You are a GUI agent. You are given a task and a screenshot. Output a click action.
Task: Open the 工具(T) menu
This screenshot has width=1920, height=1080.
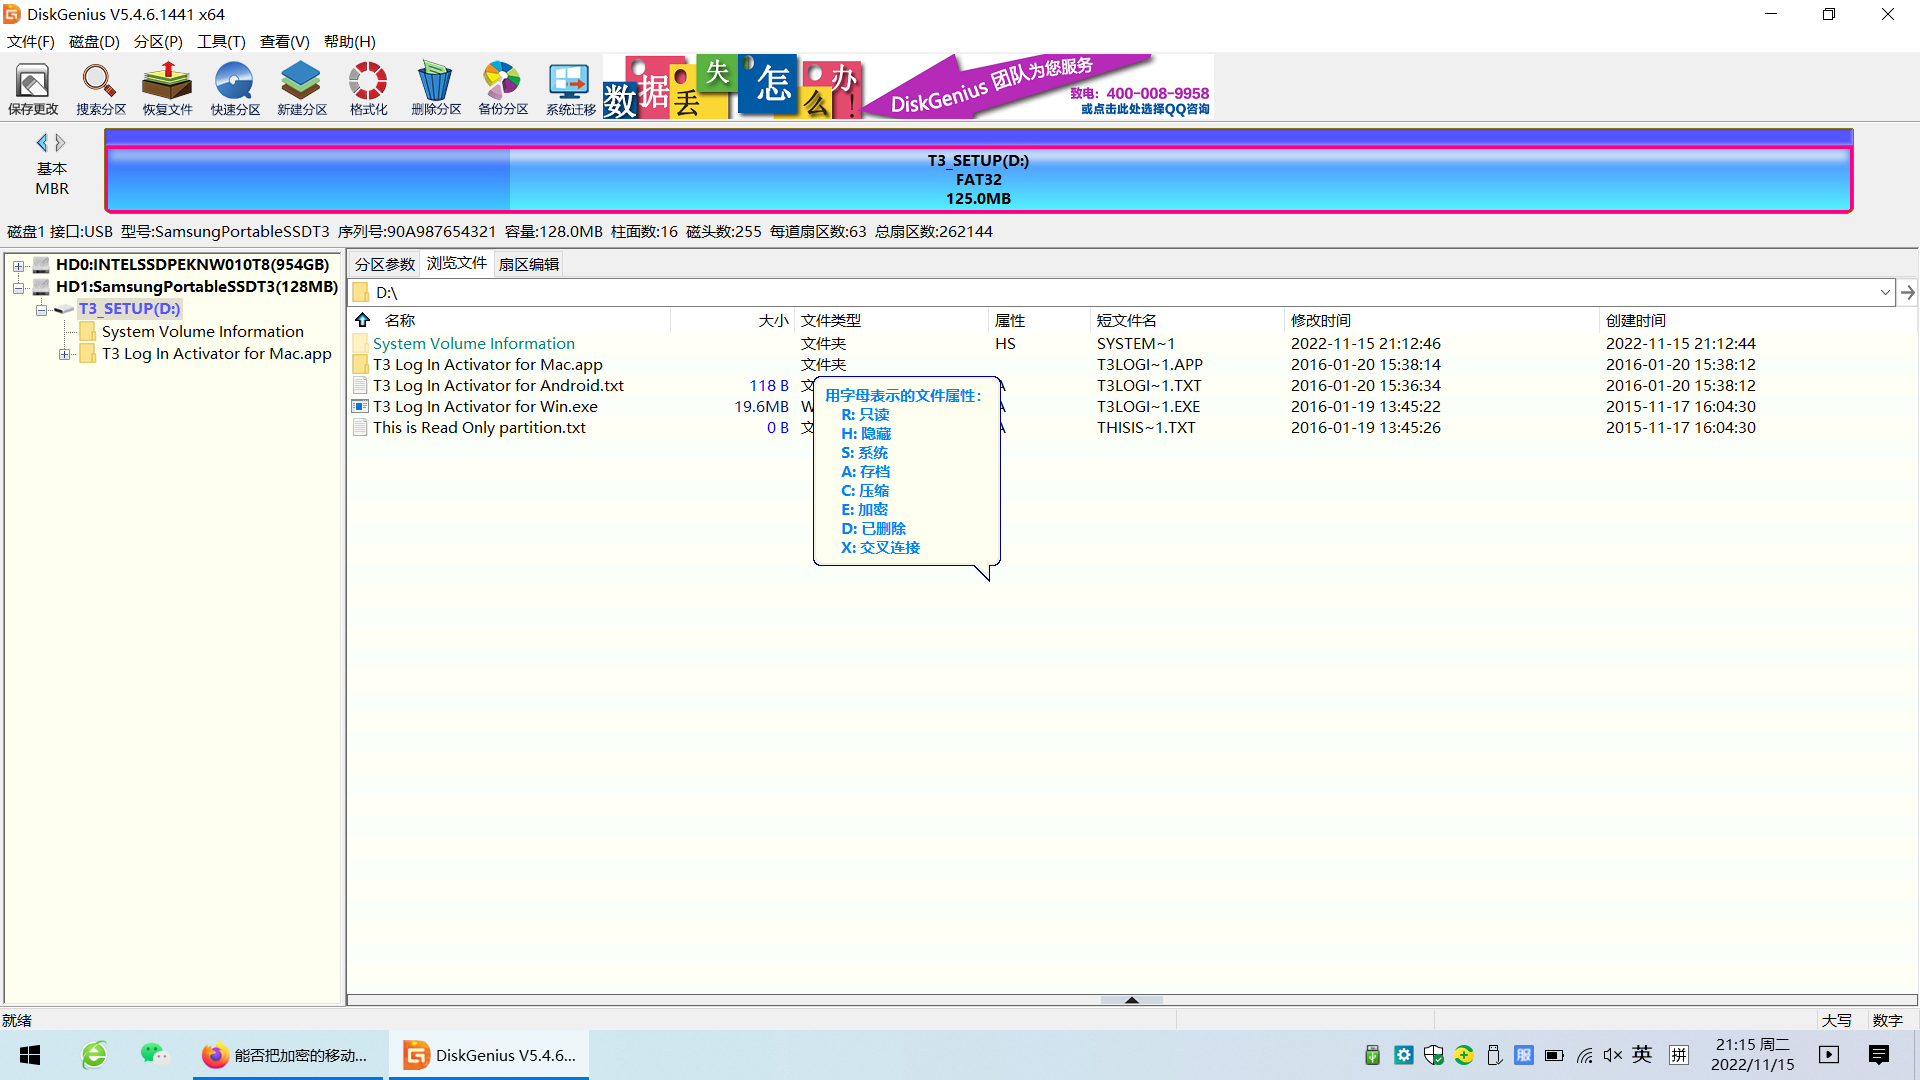tap(221, 42)
